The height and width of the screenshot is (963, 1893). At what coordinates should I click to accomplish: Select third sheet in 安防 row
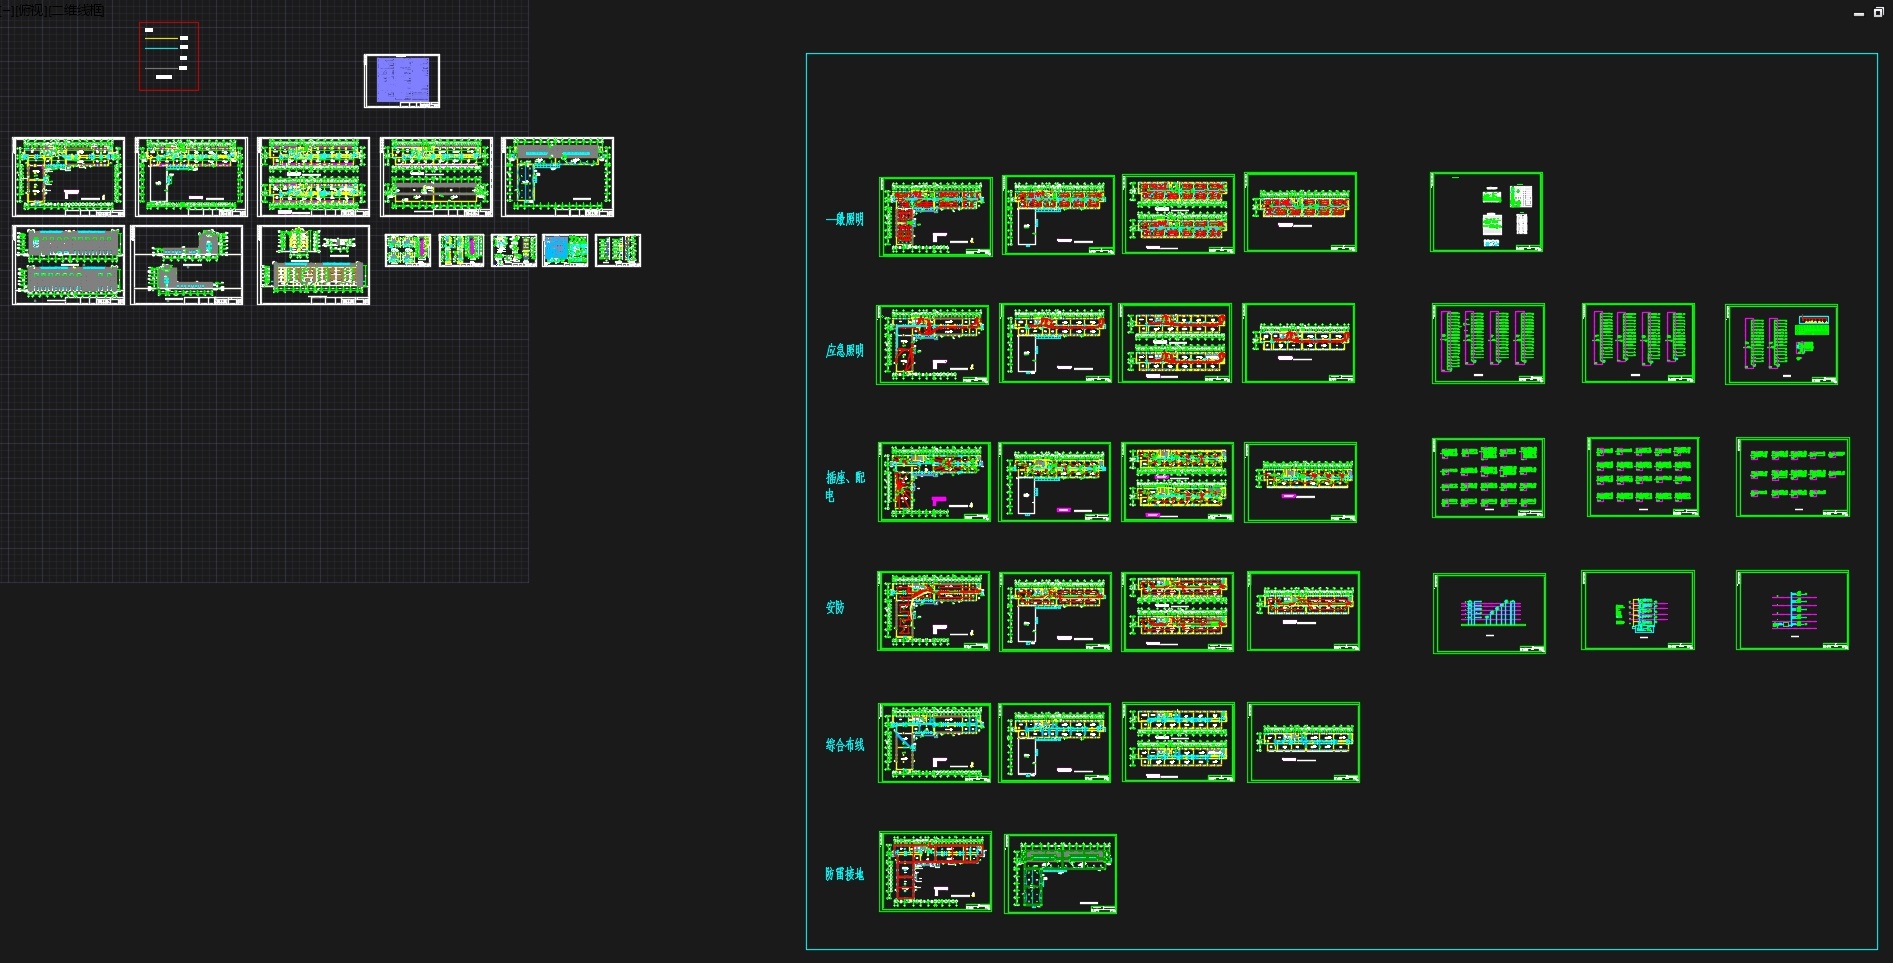[1178, 612]
